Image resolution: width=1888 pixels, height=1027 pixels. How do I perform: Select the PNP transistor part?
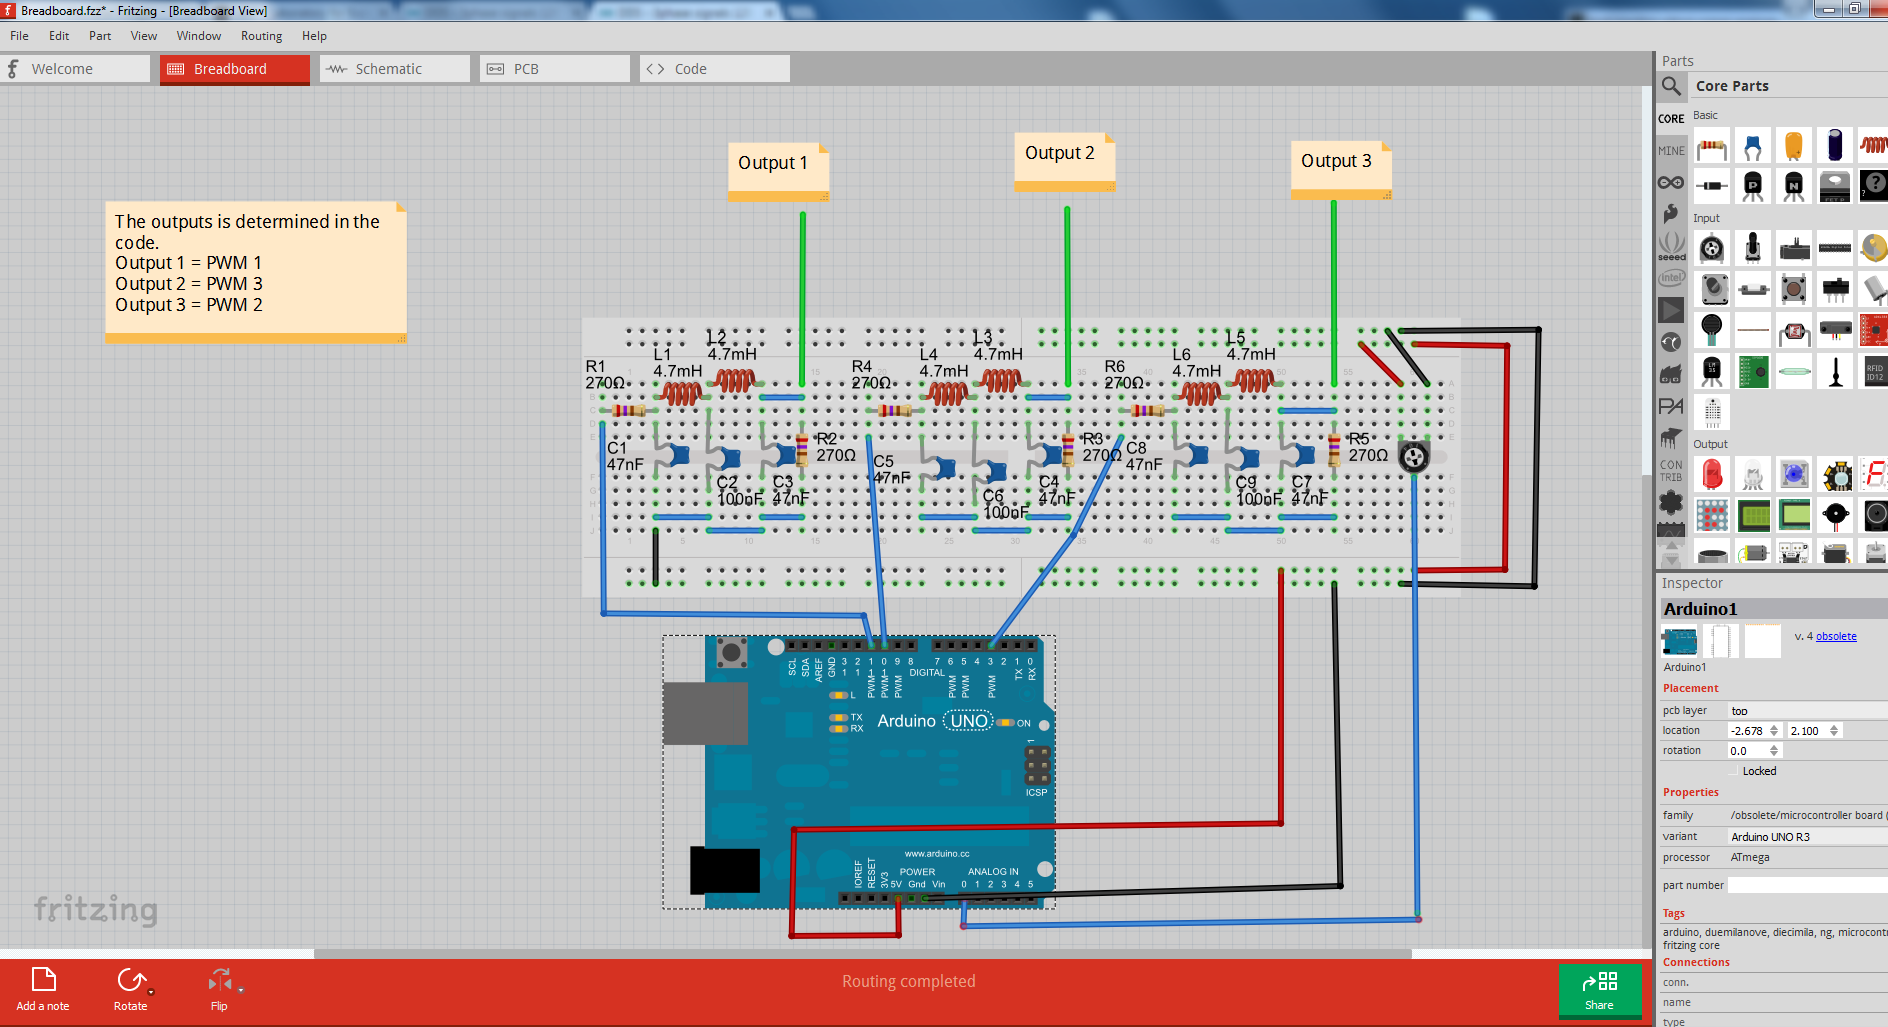[x=1753, y=186]
